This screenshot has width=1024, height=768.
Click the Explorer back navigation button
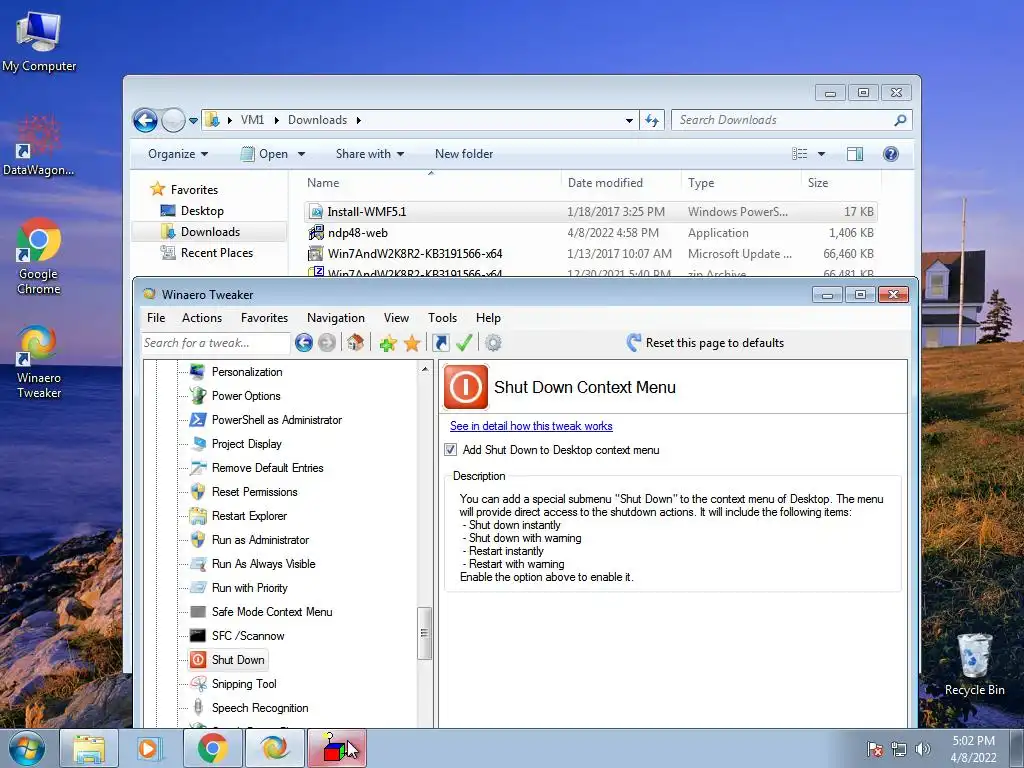145,120
